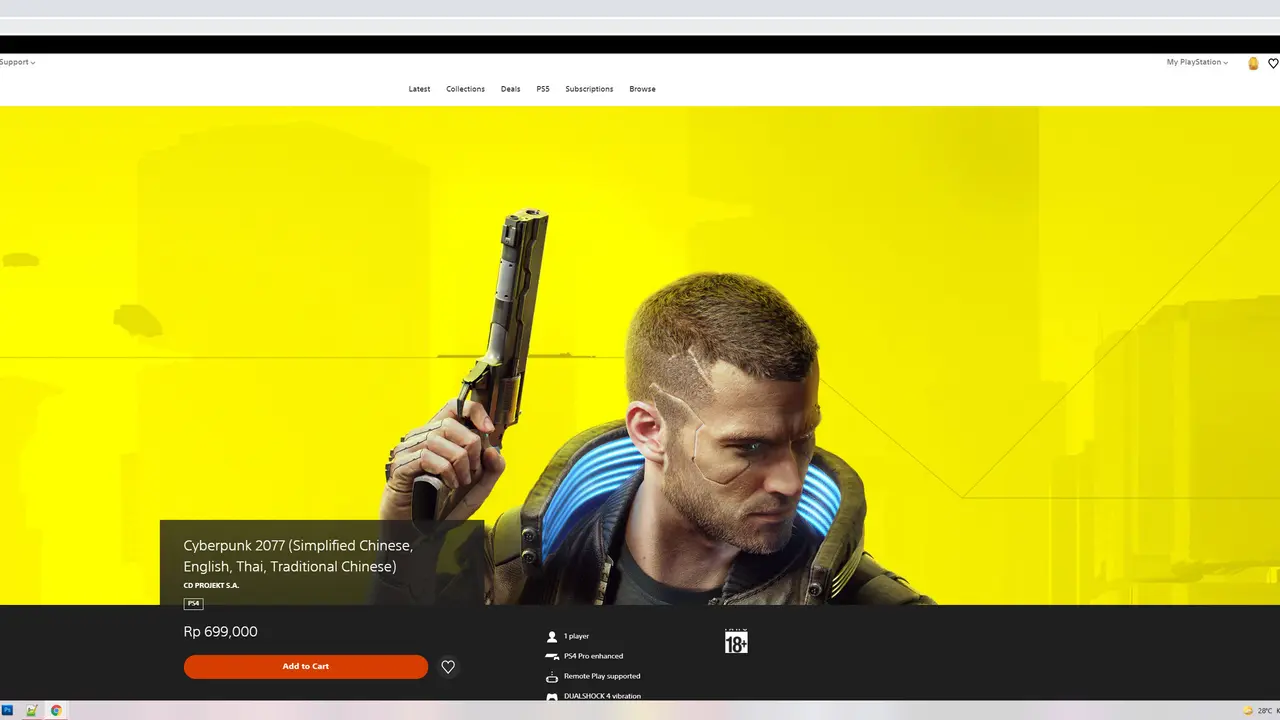Click the DUALSHOCK 4 vibration controller icon
The width and height of the screenshot is (1280, 720).
[551, 696]
